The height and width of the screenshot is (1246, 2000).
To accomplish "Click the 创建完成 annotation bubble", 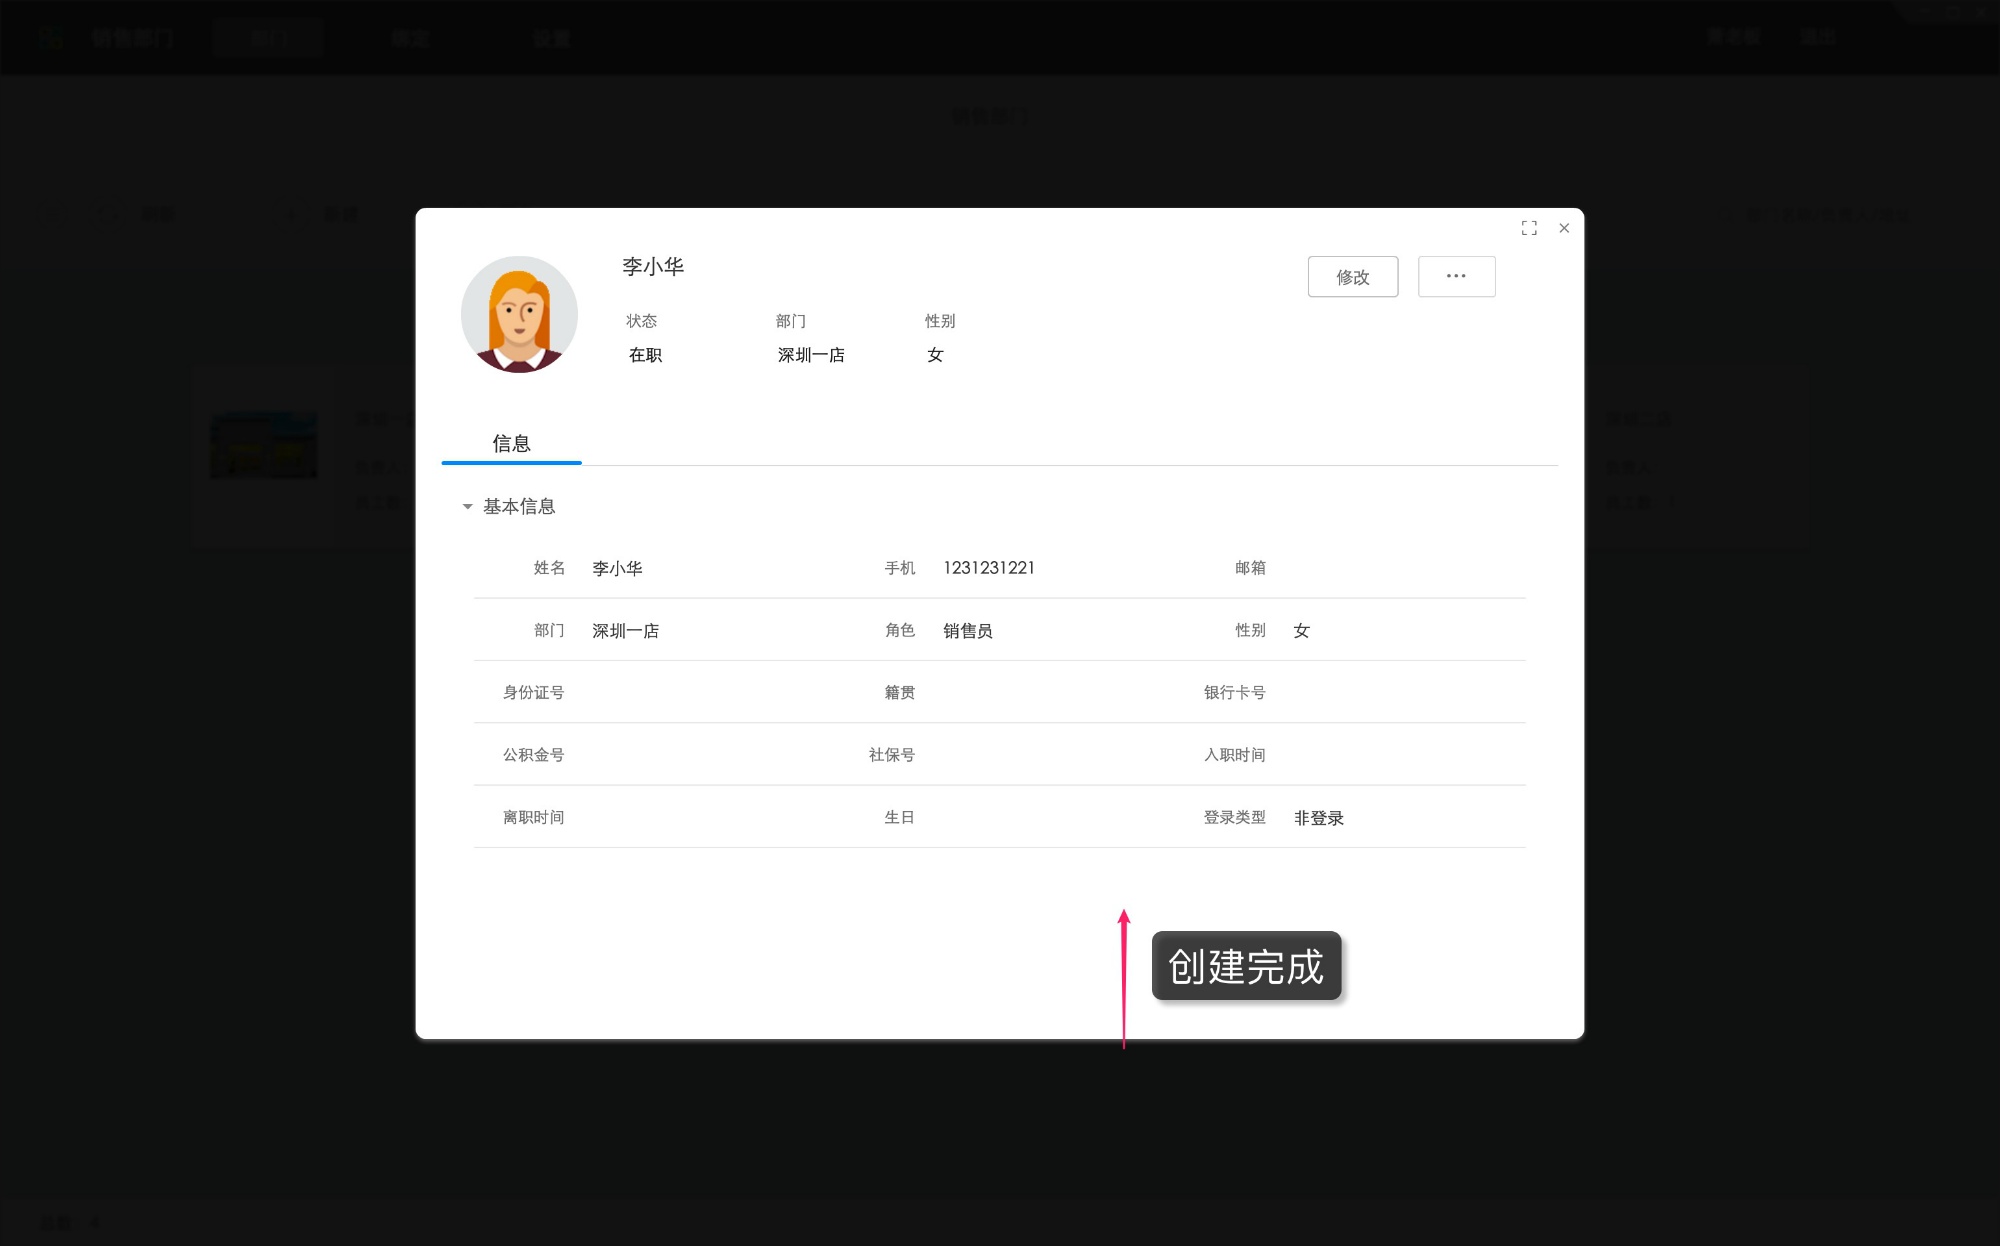I will tap(1246, 967).
